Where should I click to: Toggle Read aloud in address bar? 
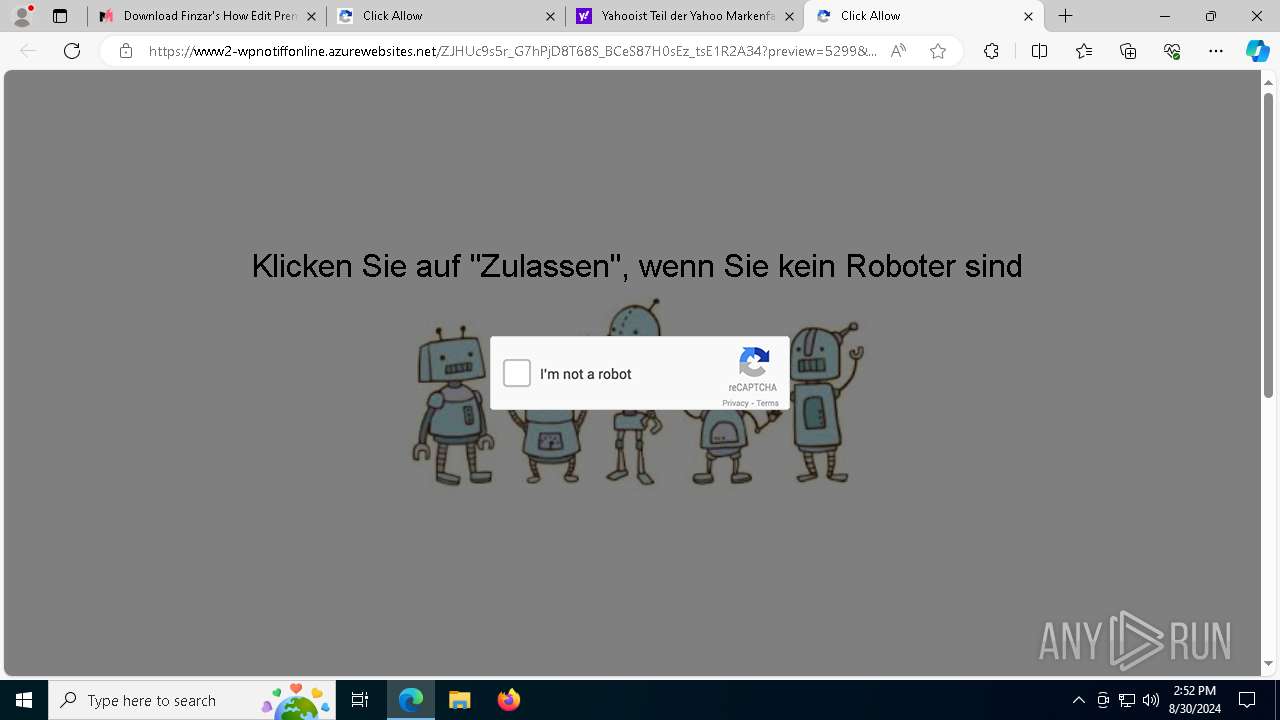[x=898, y=51]
